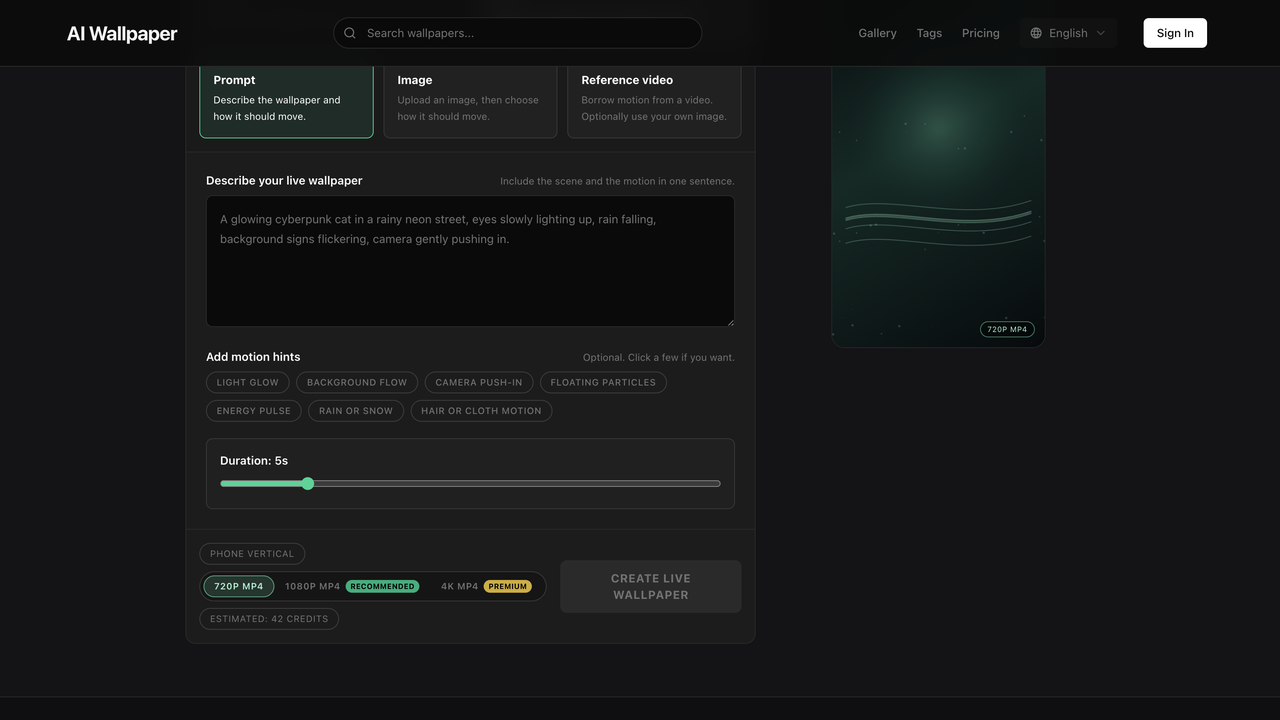Select 1080P MP4 recommended resolution
The height and width of the screenshot is (720, 1280).
(351, 586)
